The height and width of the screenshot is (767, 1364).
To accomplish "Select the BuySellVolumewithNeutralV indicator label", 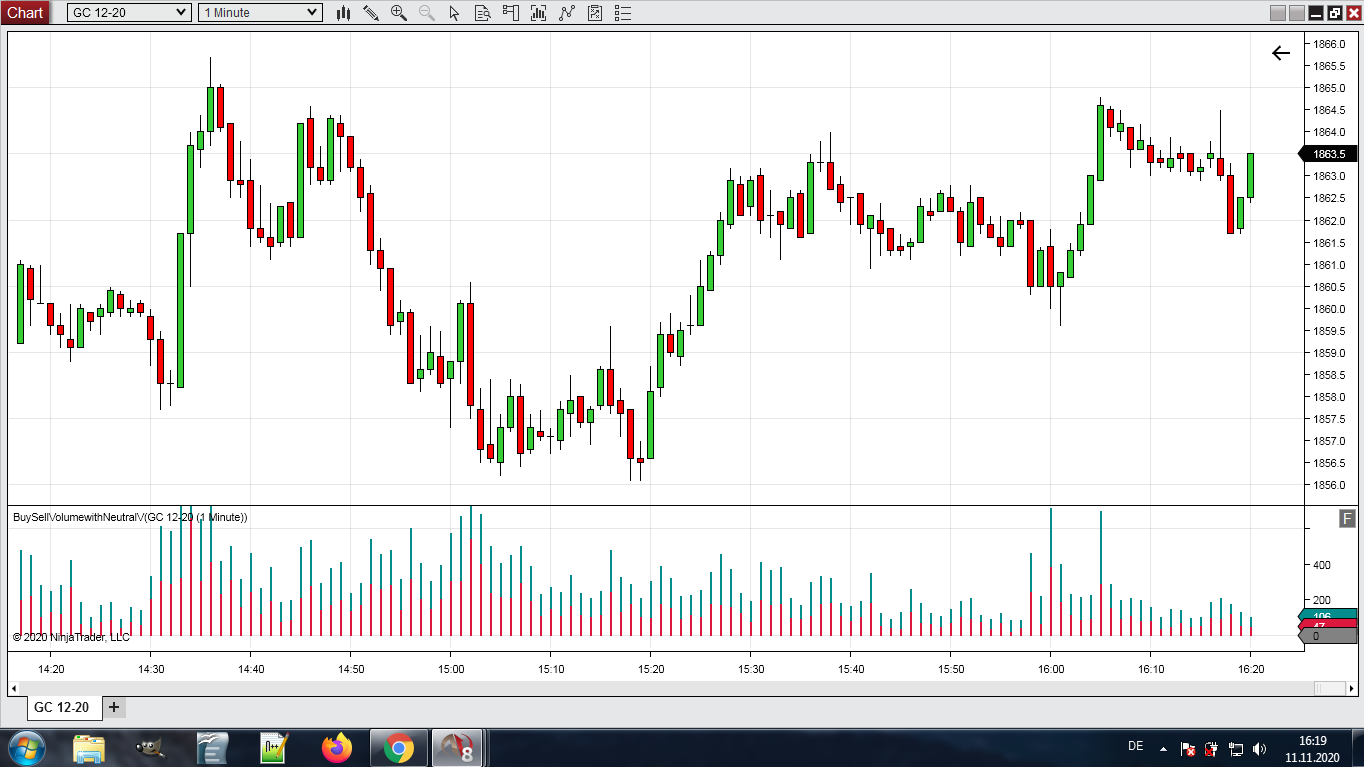I will click(x=130, y=517).
